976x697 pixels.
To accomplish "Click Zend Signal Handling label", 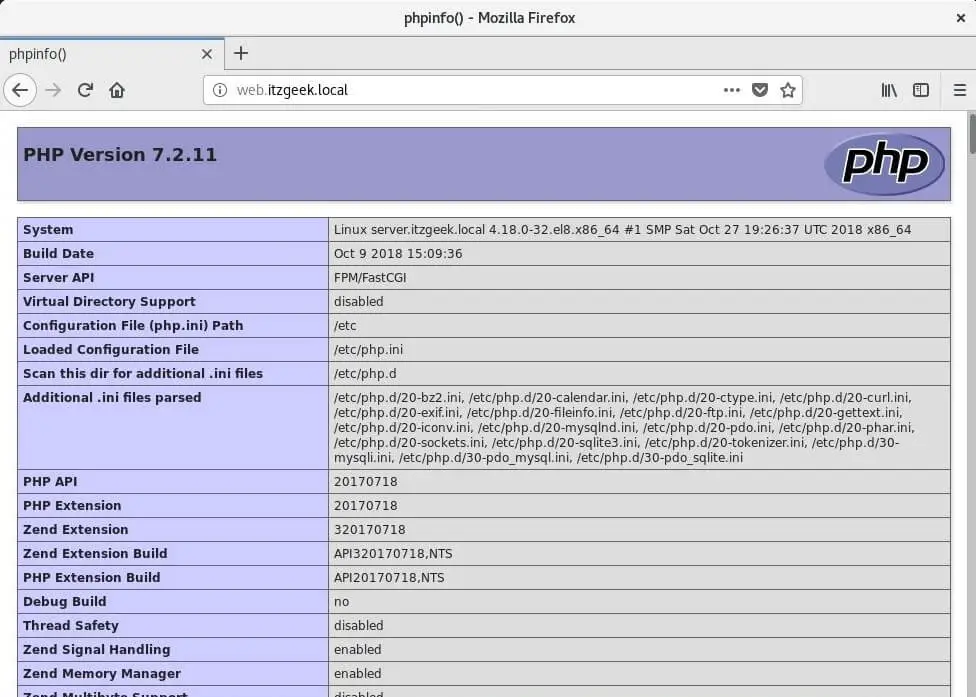I will click(x=96, y=650).
